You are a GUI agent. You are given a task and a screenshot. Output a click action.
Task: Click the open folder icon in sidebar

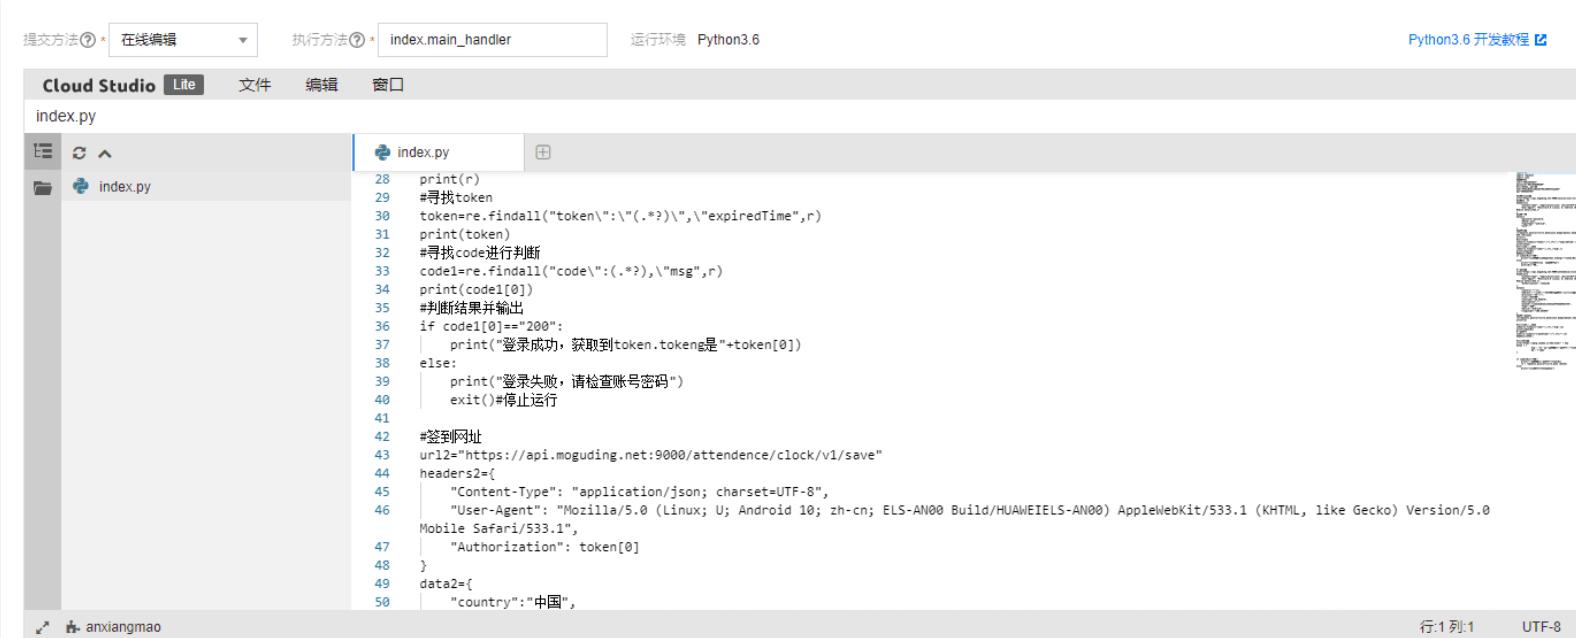42,187
